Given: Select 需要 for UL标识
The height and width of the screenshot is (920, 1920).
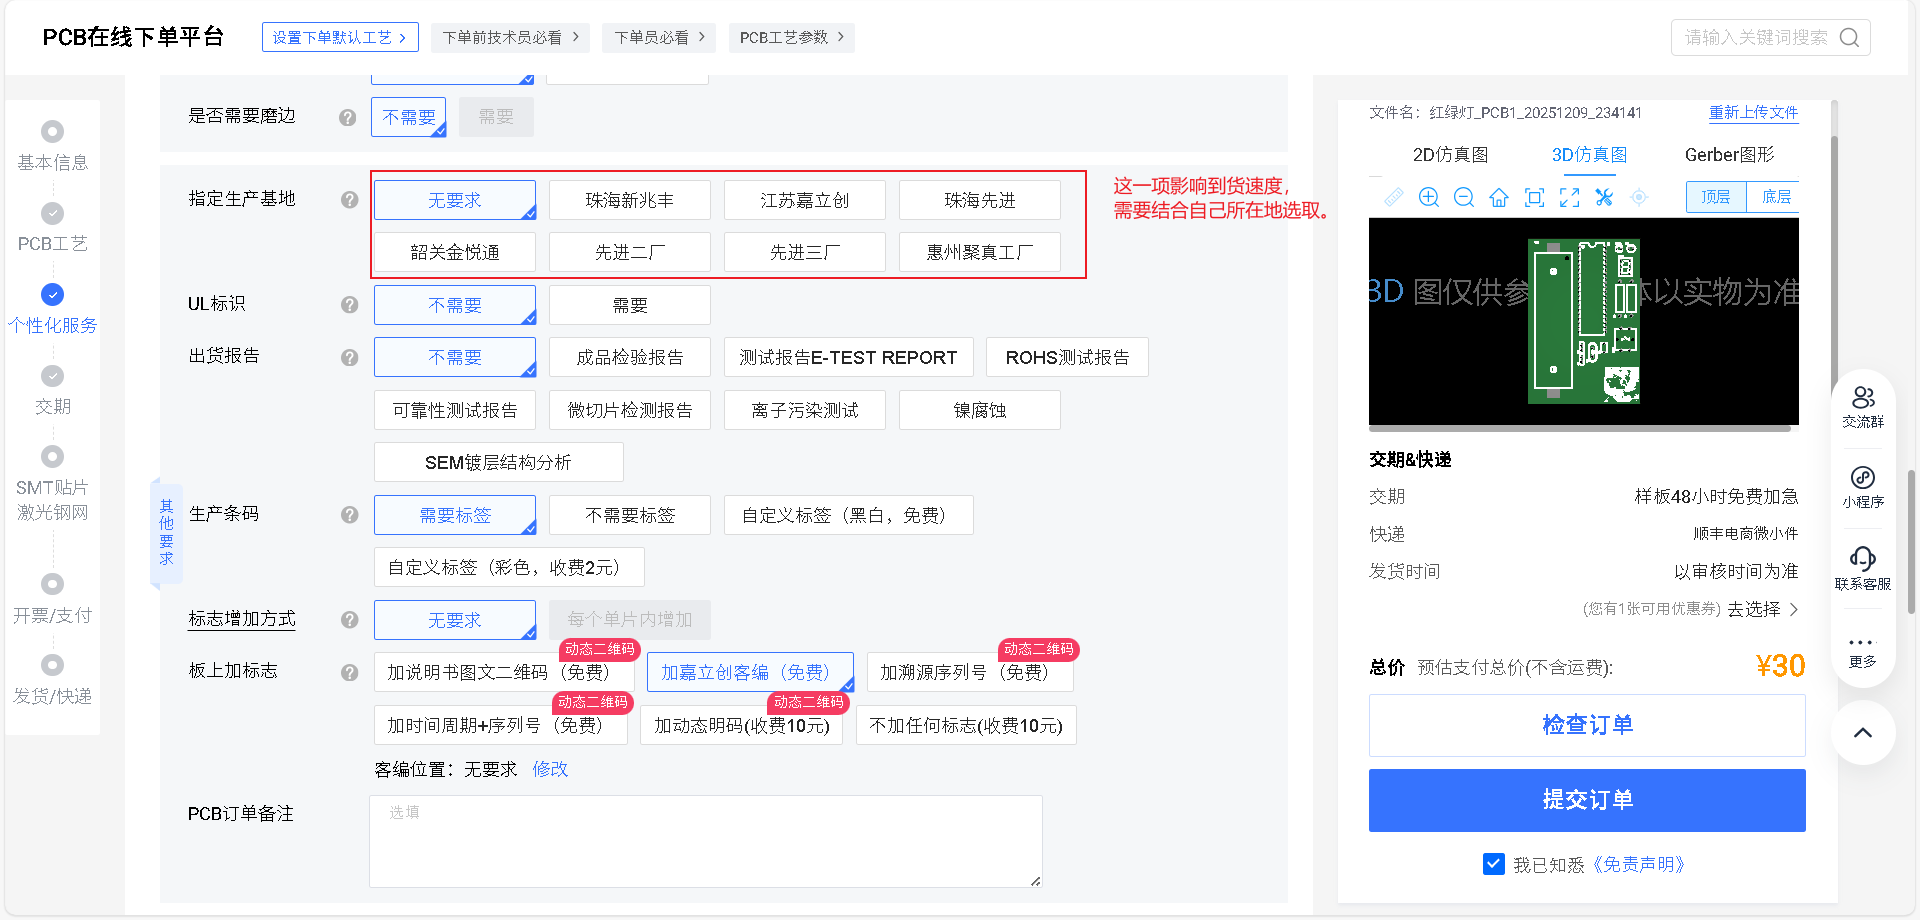Looking at the screenshot, I should click(628, 304).
